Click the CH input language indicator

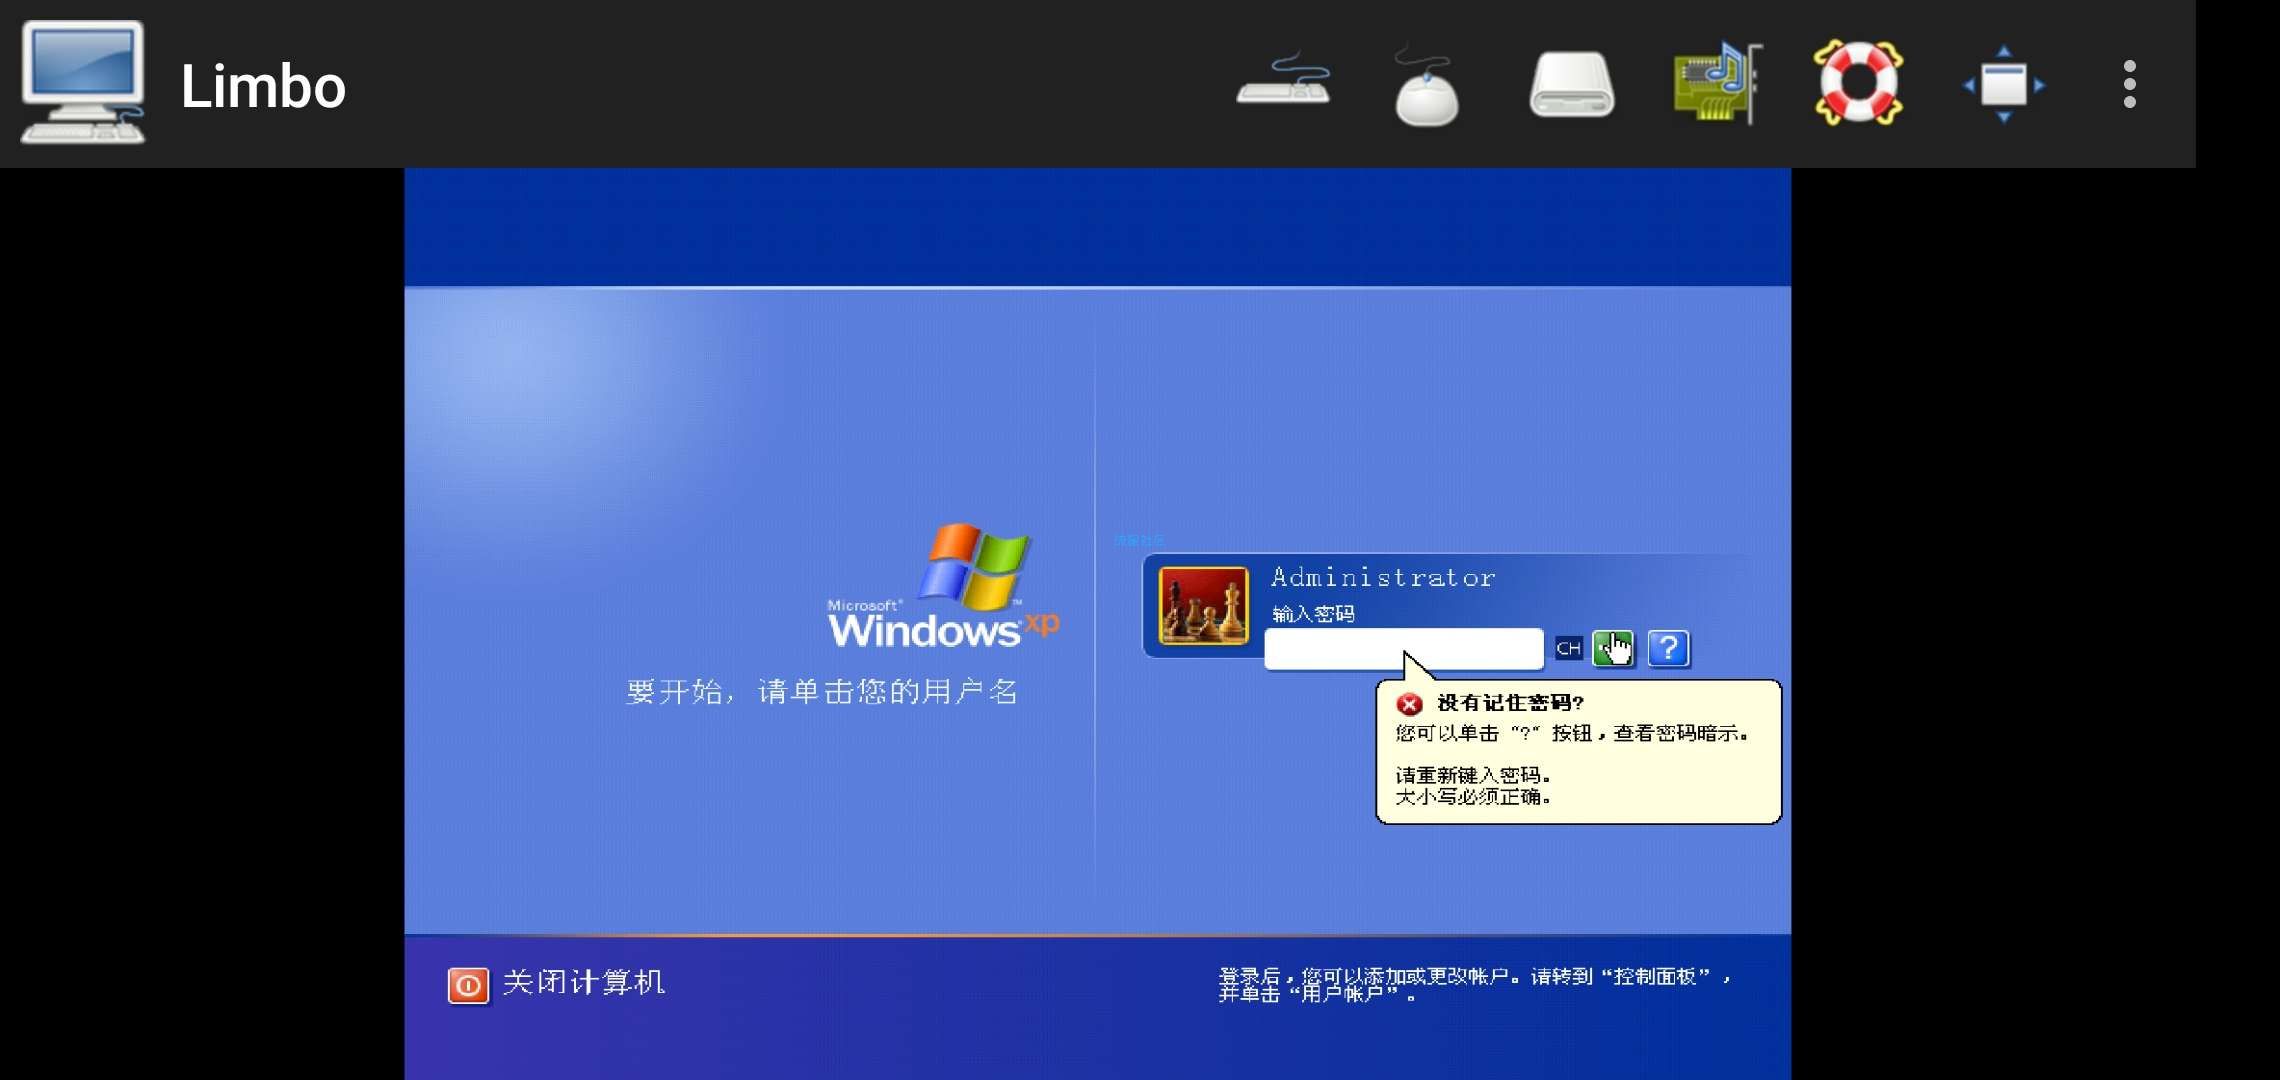[x=1568, y=649]
